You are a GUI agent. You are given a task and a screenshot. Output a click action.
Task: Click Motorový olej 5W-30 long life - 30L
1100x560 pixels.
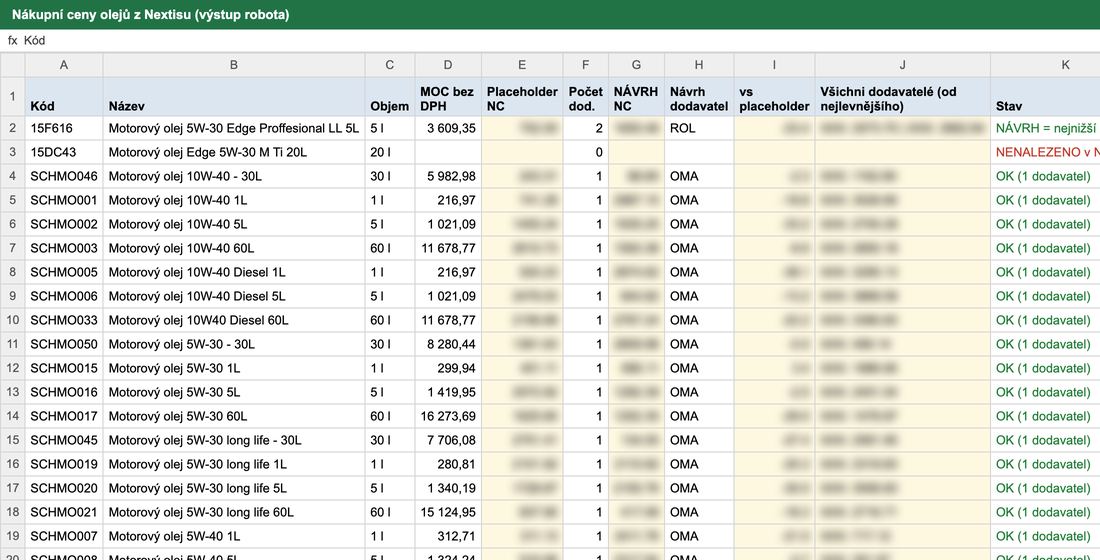coord(234,440)
